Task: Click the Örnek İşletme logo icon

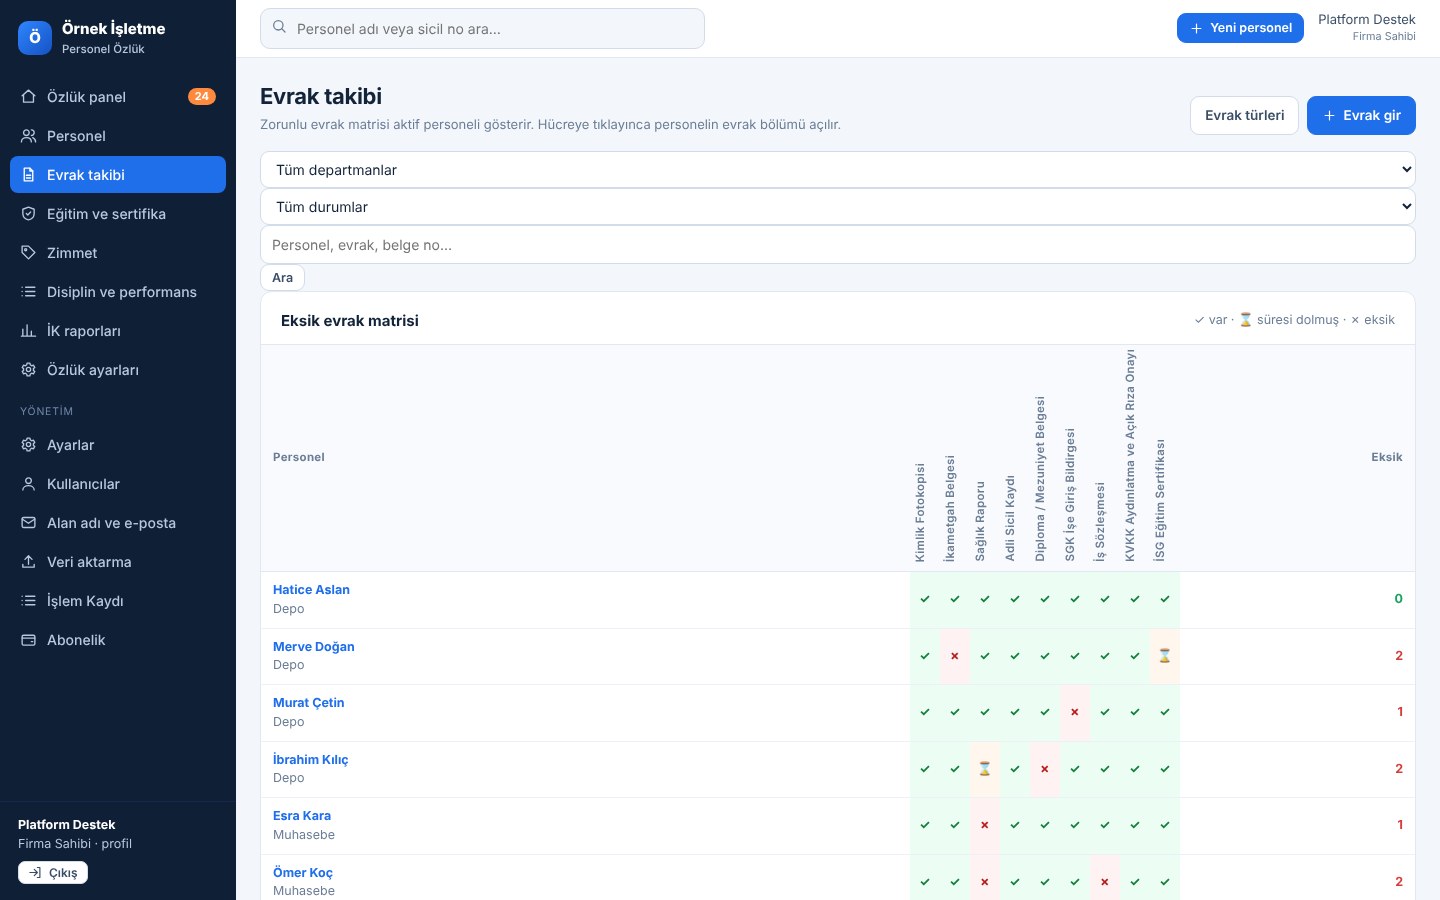Action: click(35, 38)
